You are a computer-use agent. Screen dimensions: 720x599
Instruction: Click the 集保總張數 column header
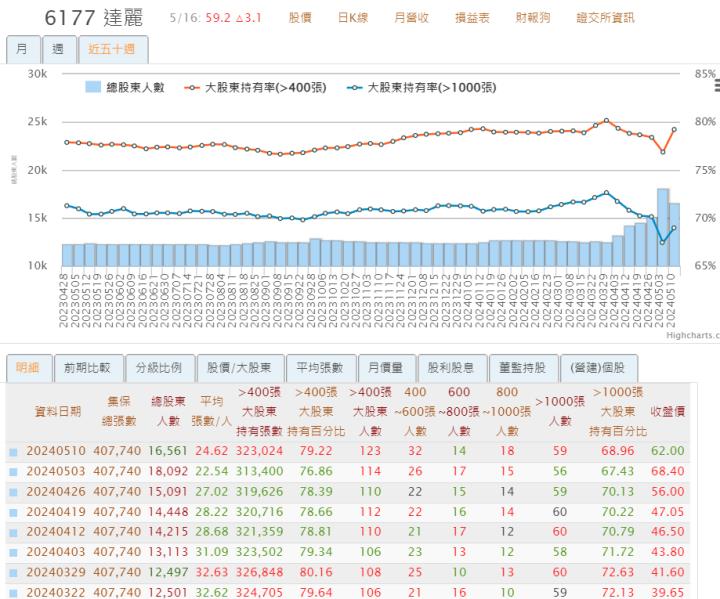pyautogui.click(x=119, y=411)
